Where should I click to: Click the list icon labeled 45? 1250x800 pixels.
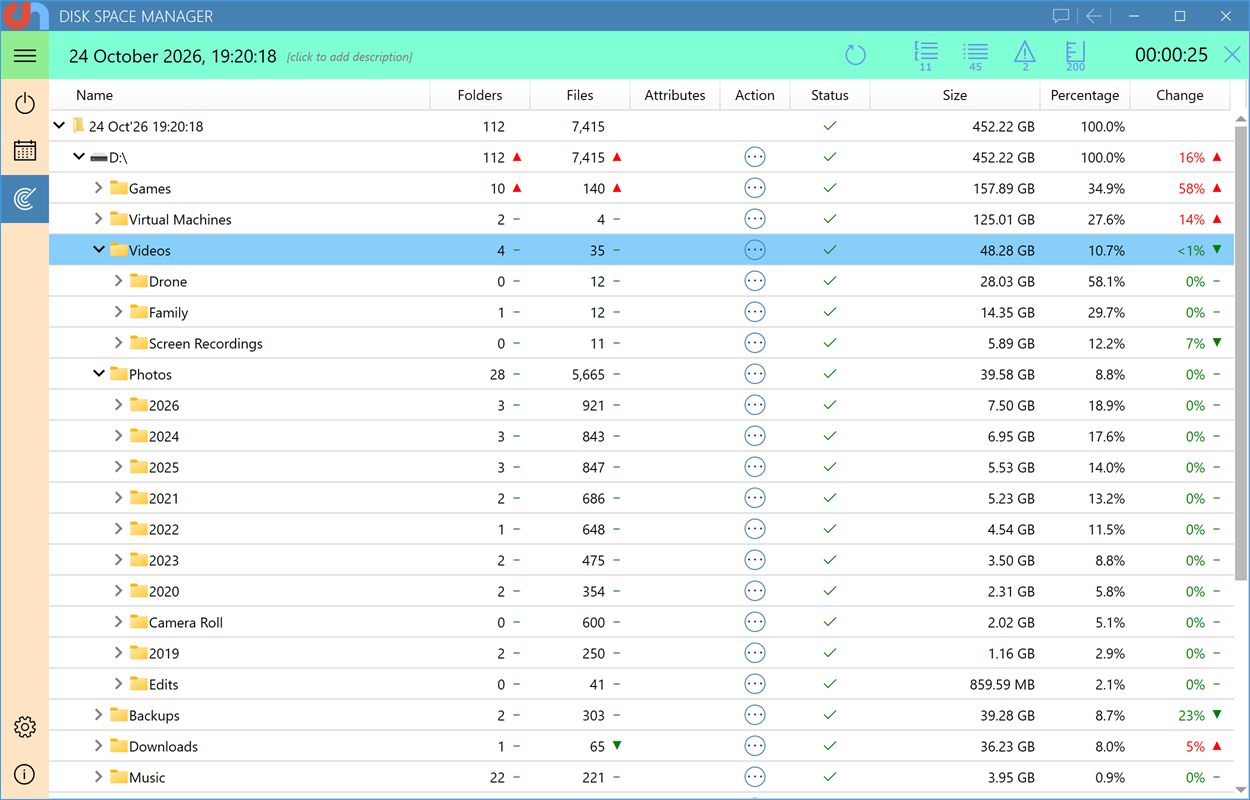pos(975,56)
